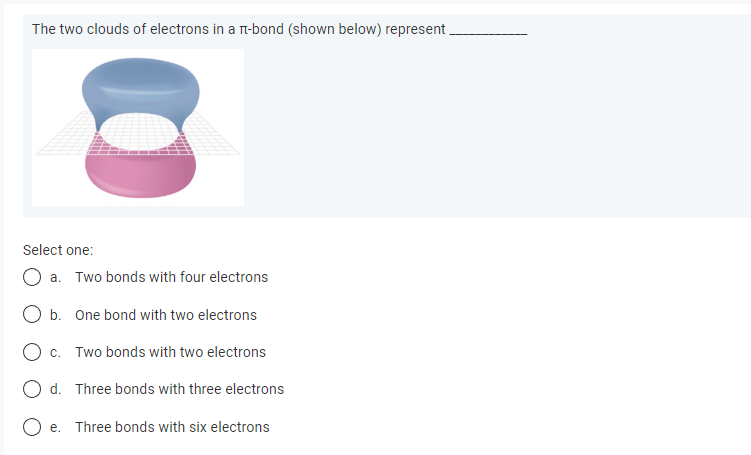Select radio button for option e
Screen dimensions: 751x455
tap(32, 427)
